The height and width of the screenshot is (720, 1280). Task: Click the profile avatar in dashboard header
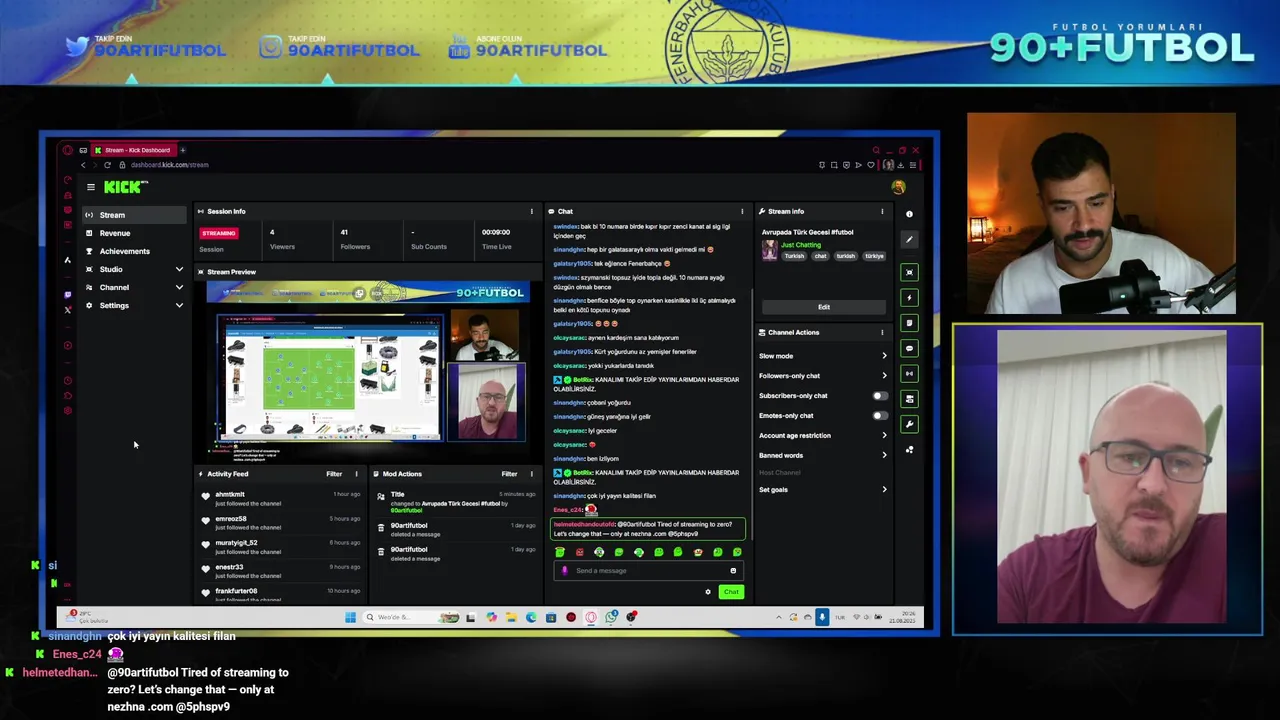(x=898, y=187)
